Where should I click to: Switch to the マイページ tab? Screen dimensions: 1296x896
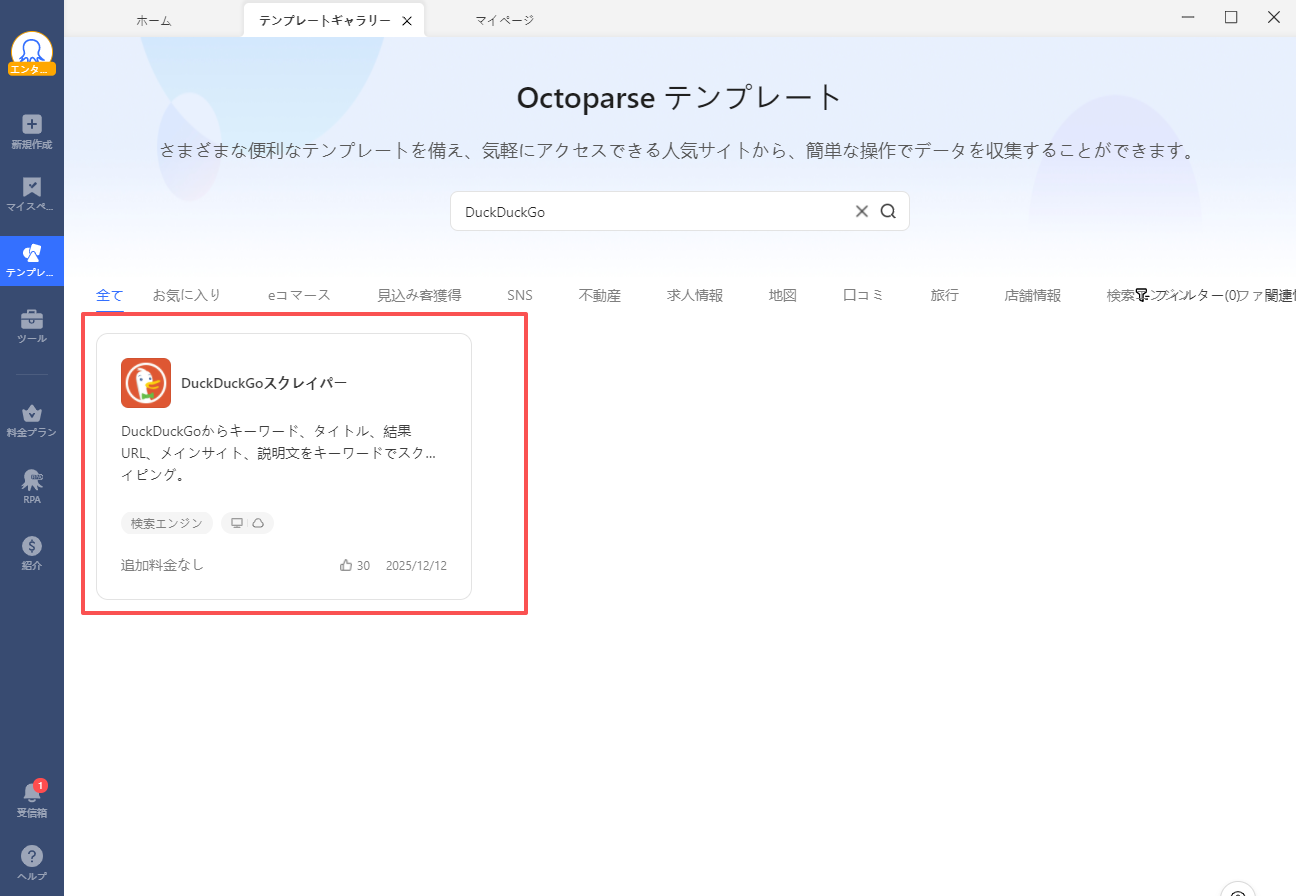coord(504,18)
